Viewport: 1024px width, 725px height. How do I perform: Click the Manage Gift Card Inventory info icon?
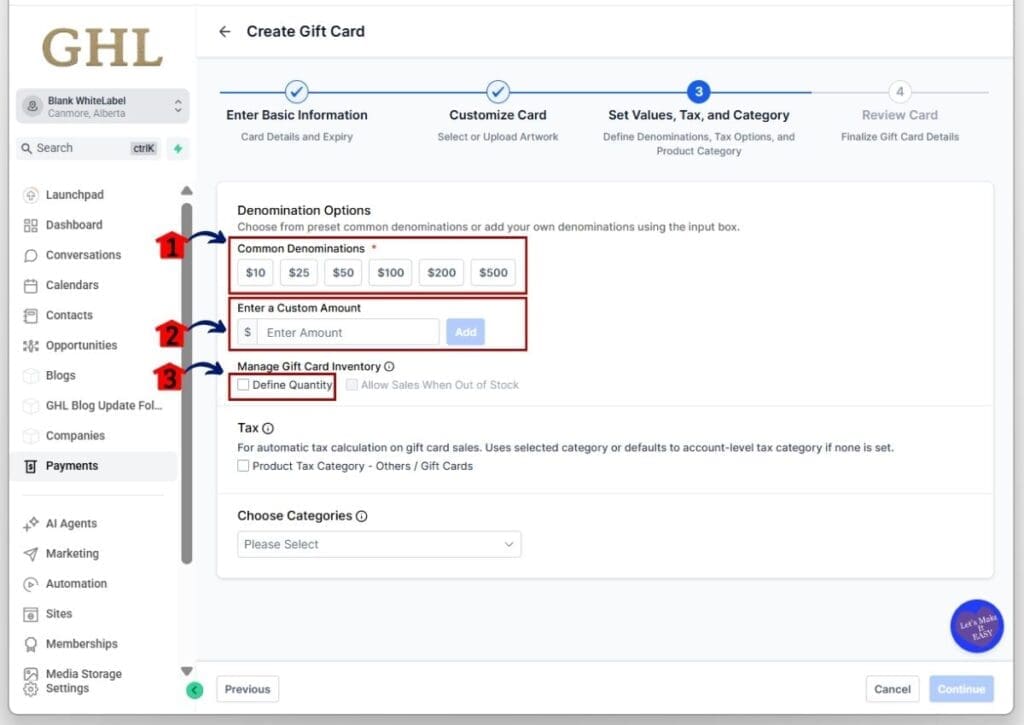coord(389,367)
